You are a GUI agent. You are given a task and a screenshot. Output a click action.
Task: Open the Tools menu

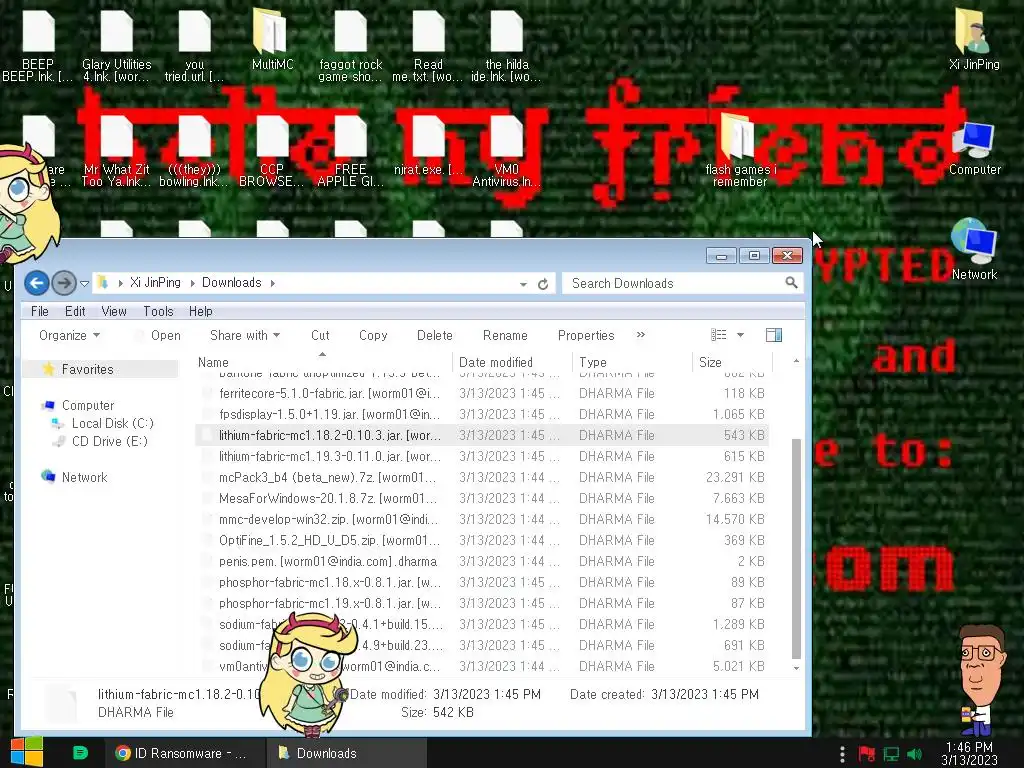coord(158,312)
